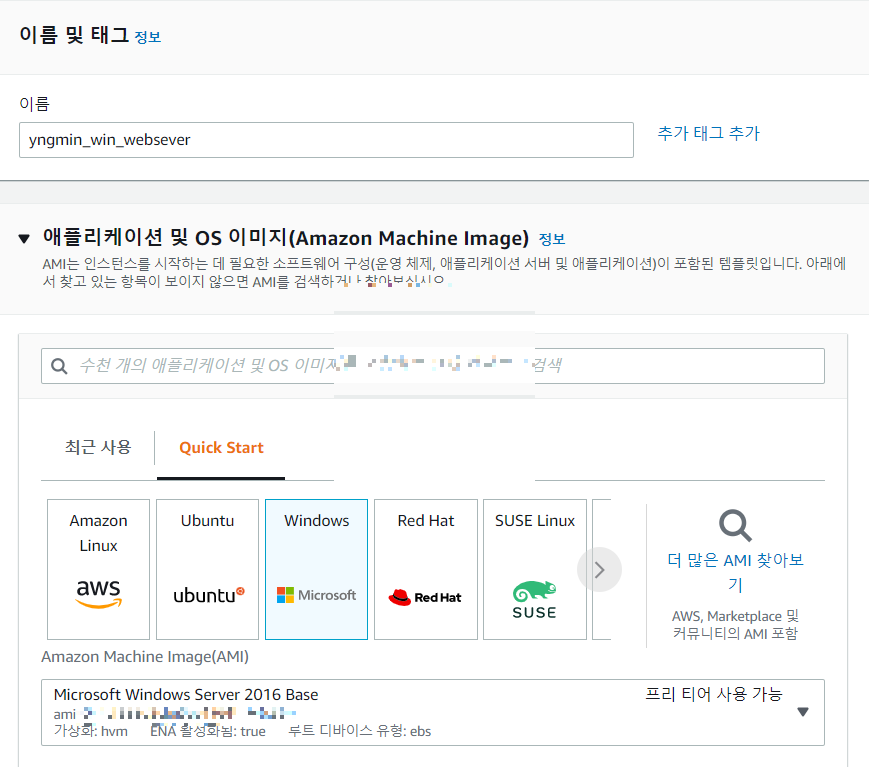
Task: Open the 더 많은 AMI 찾아보기 link
Action: tap(735, 572)
